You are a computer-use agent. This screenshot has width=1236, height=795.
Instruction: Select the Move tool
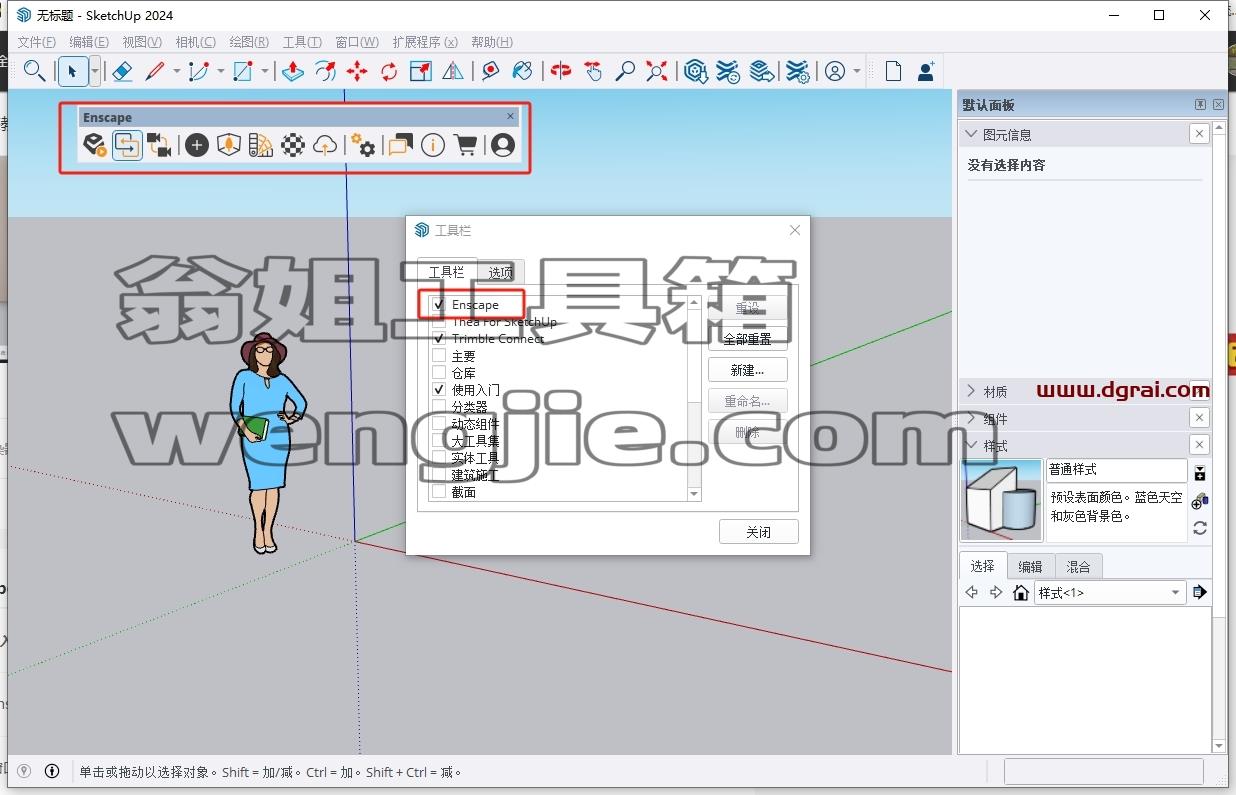coord(357,71)
